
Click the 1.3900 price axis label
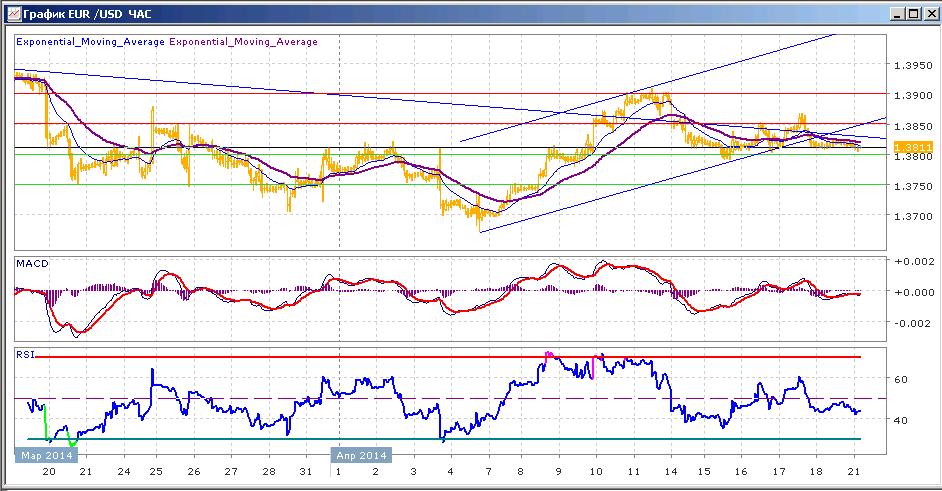pyautogui.click(x=913, y=96)
